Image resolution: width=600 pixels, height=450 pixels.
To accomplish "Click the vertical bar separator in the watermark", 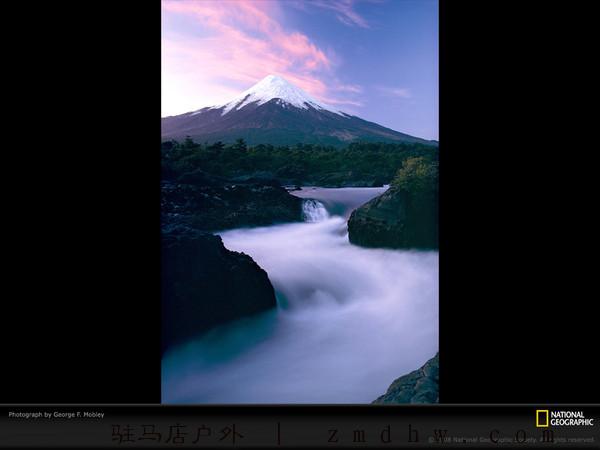I will 279,435.
